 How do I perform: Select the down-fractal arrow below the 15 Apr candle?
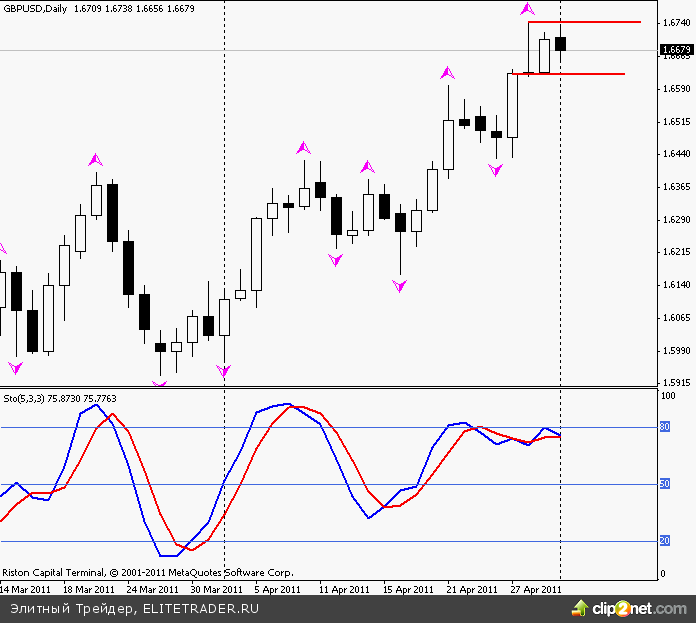coord(400,286)
